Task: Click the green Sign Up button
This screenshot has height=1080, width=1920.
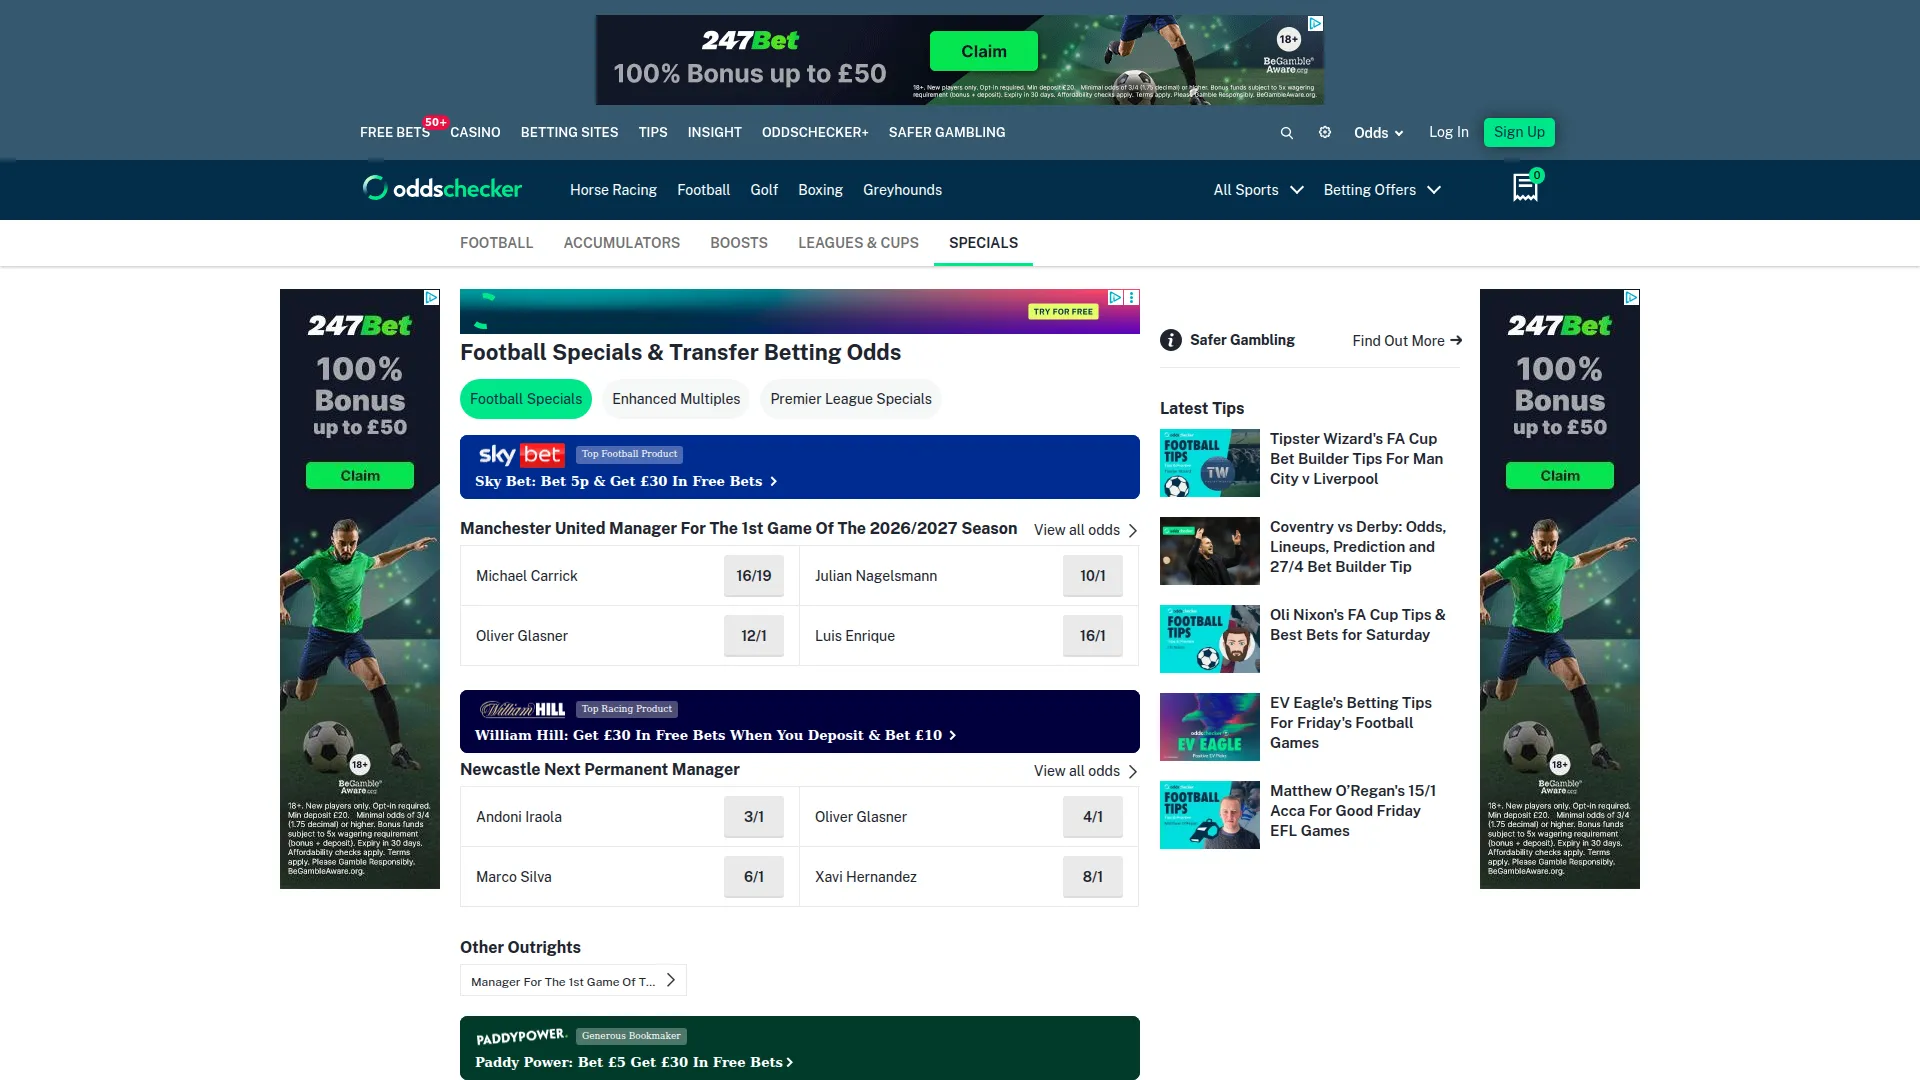Action: 1519,132
